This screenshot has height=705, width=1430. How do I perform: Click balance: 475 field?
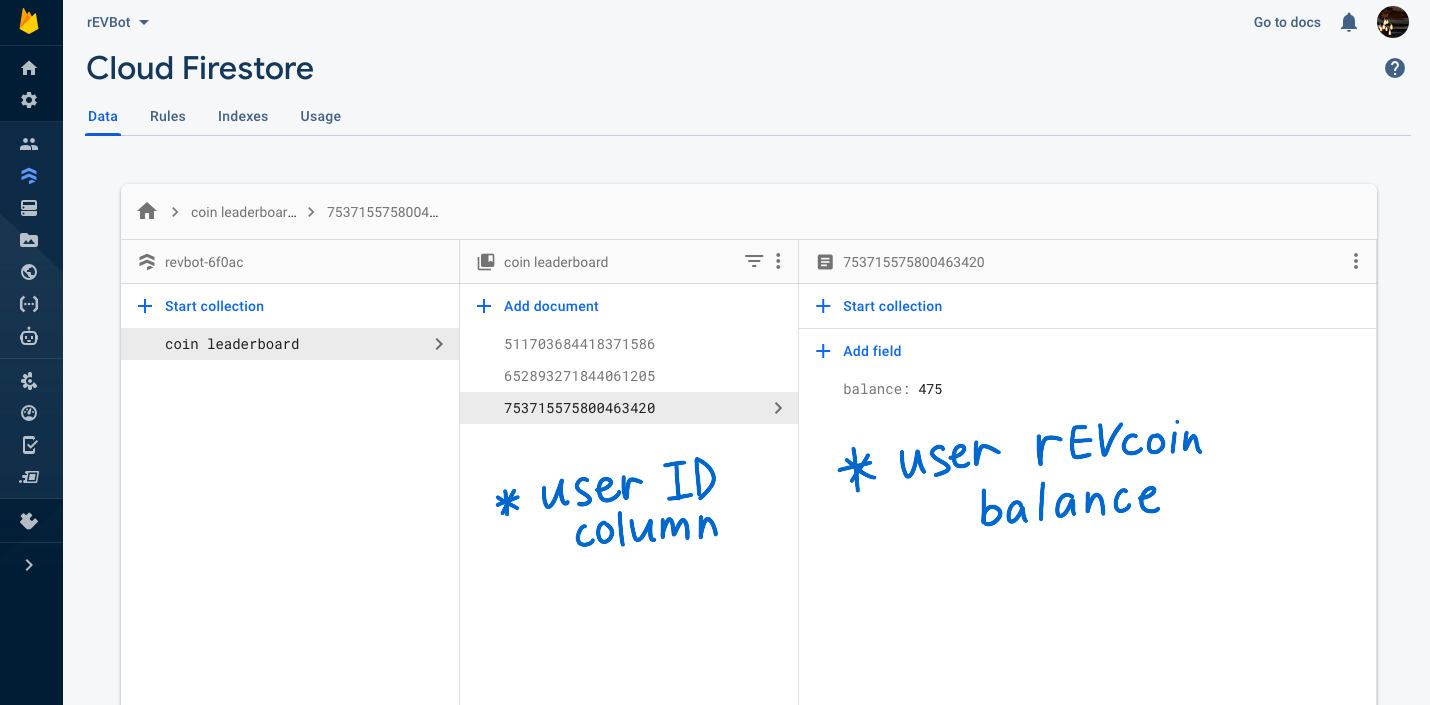[x=893, y=389]
